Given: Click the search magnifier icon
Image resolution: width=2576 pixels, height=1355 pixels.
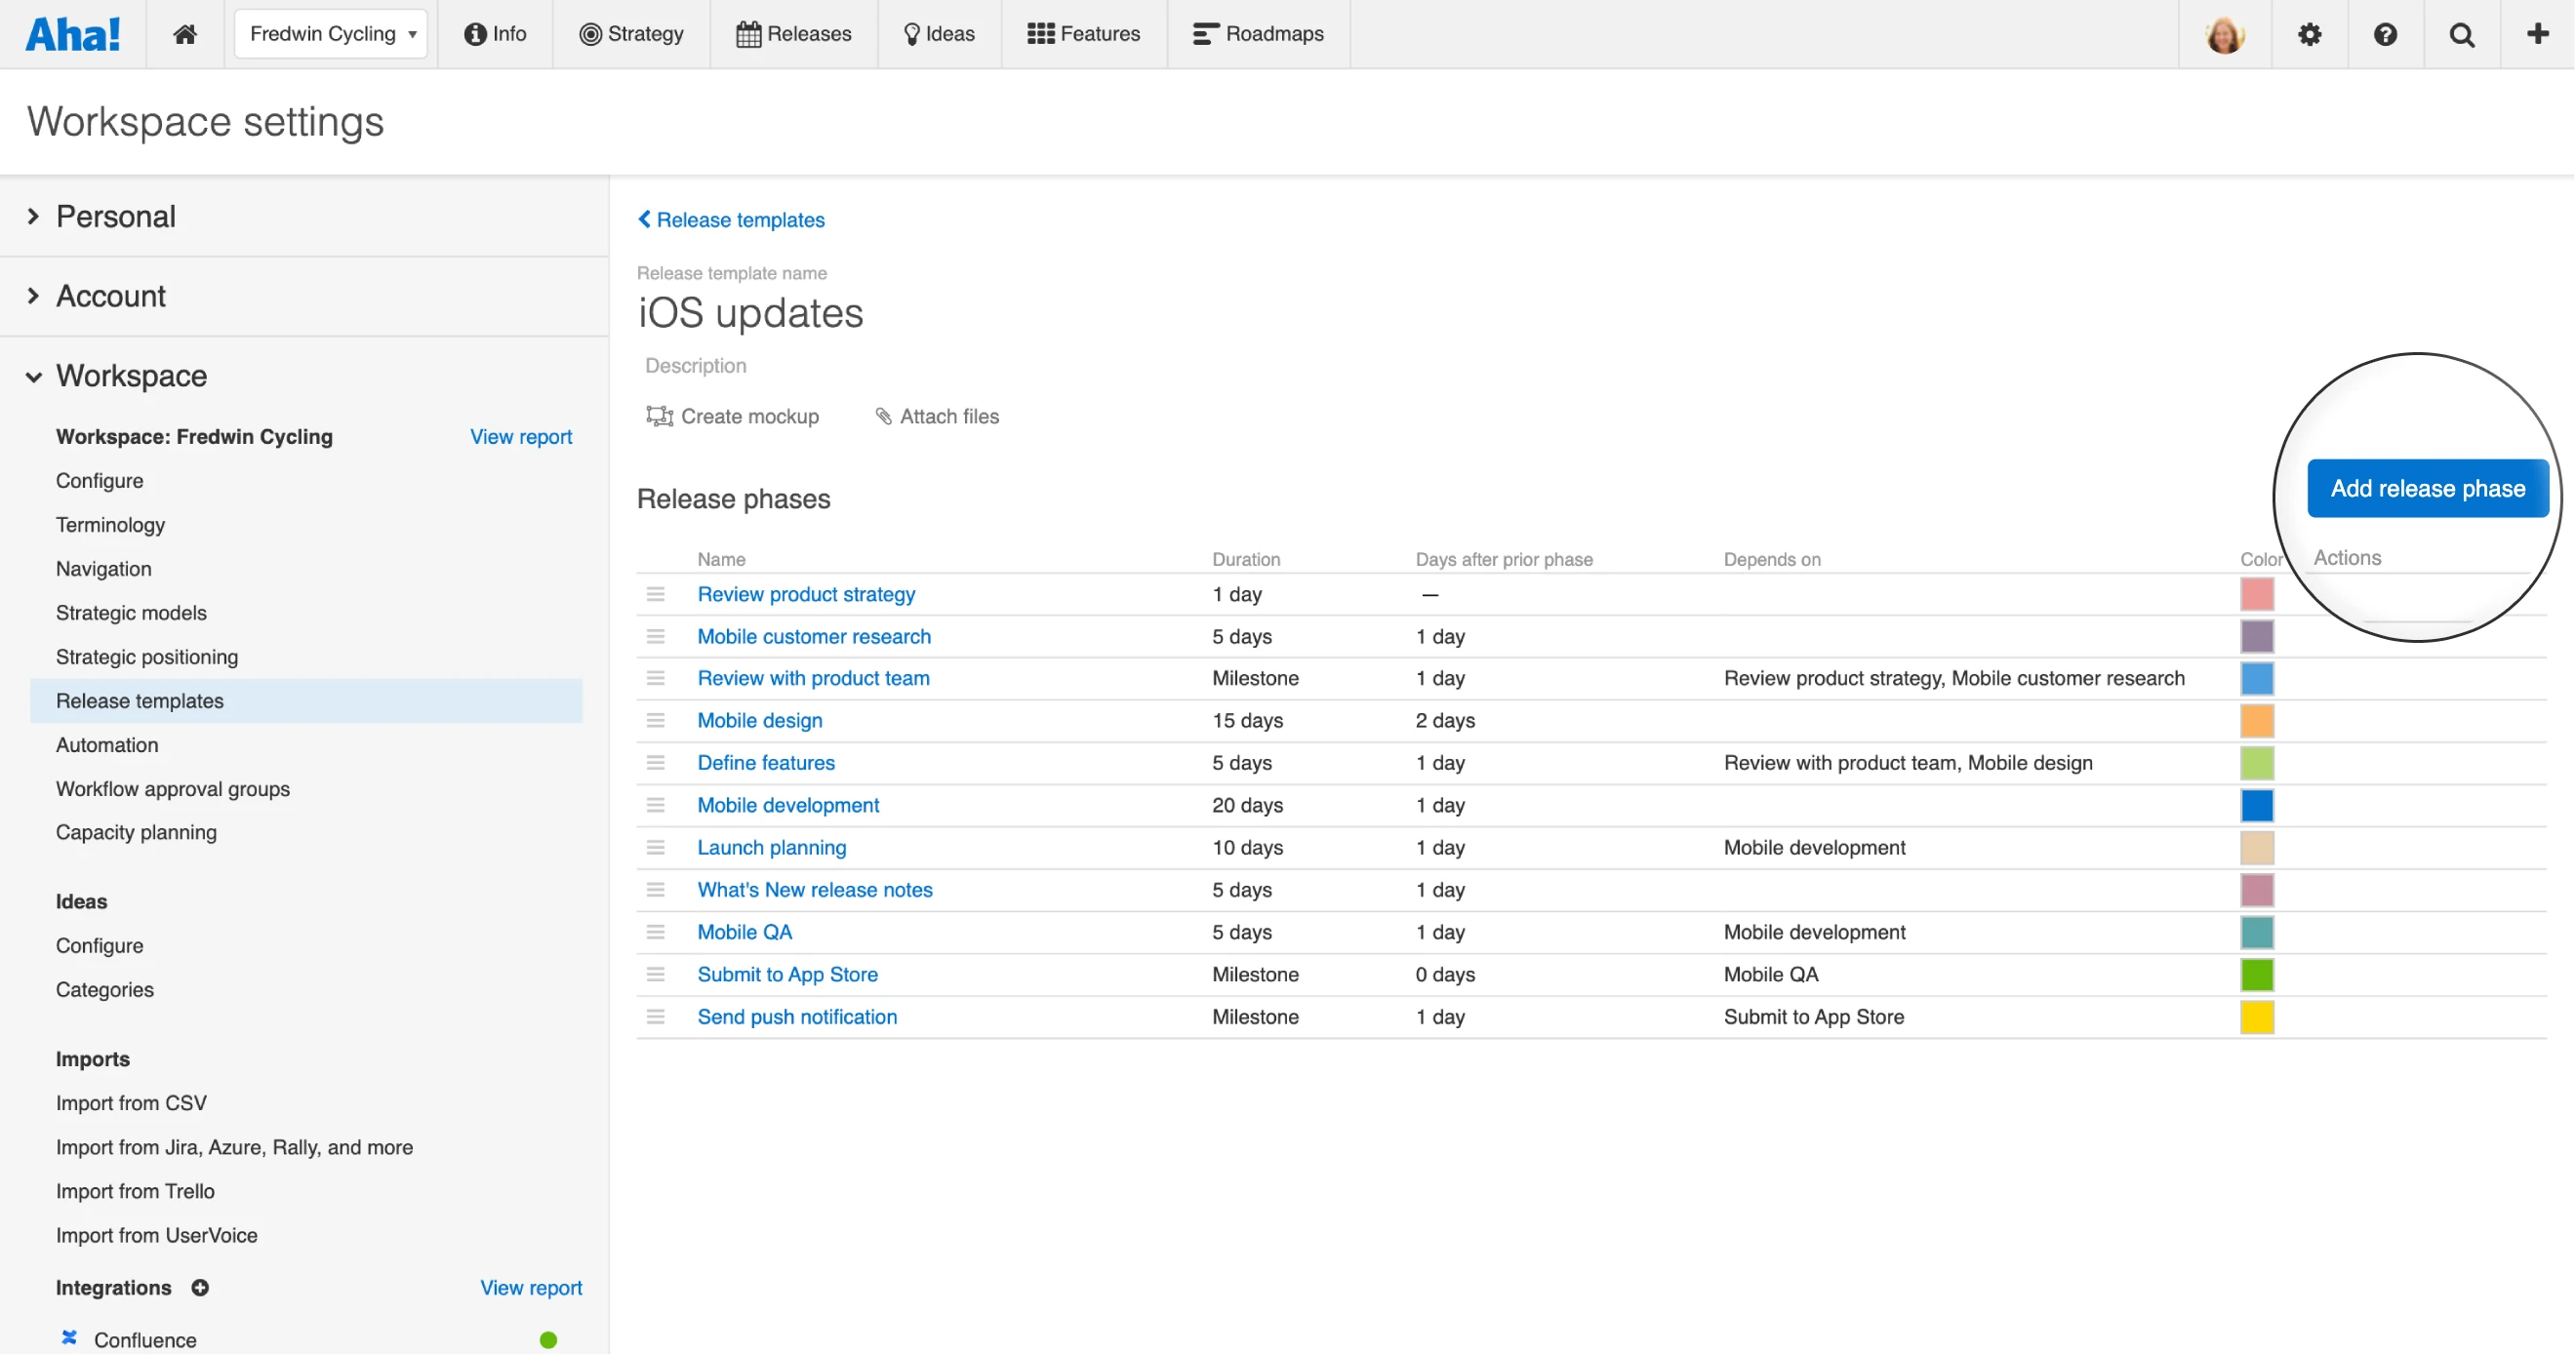Looking at the screenshot, I should pos(2461,34).
